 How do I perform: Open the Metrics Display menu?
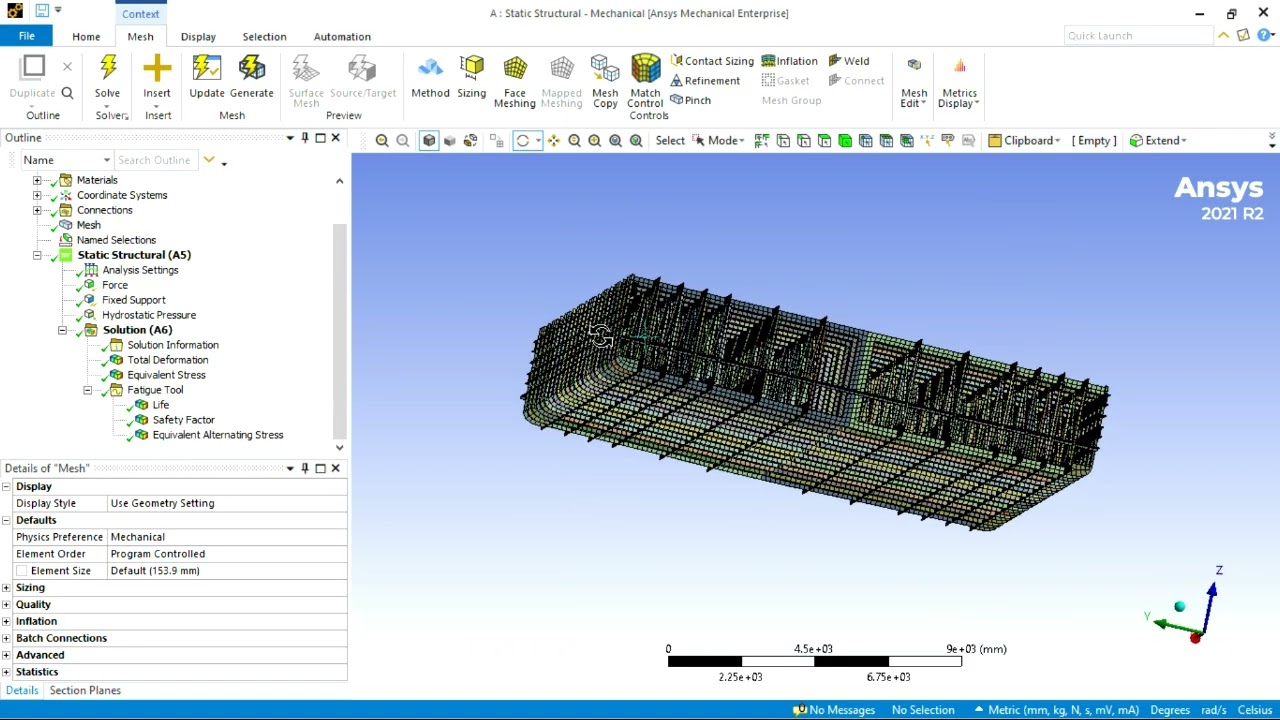(959, 83)
